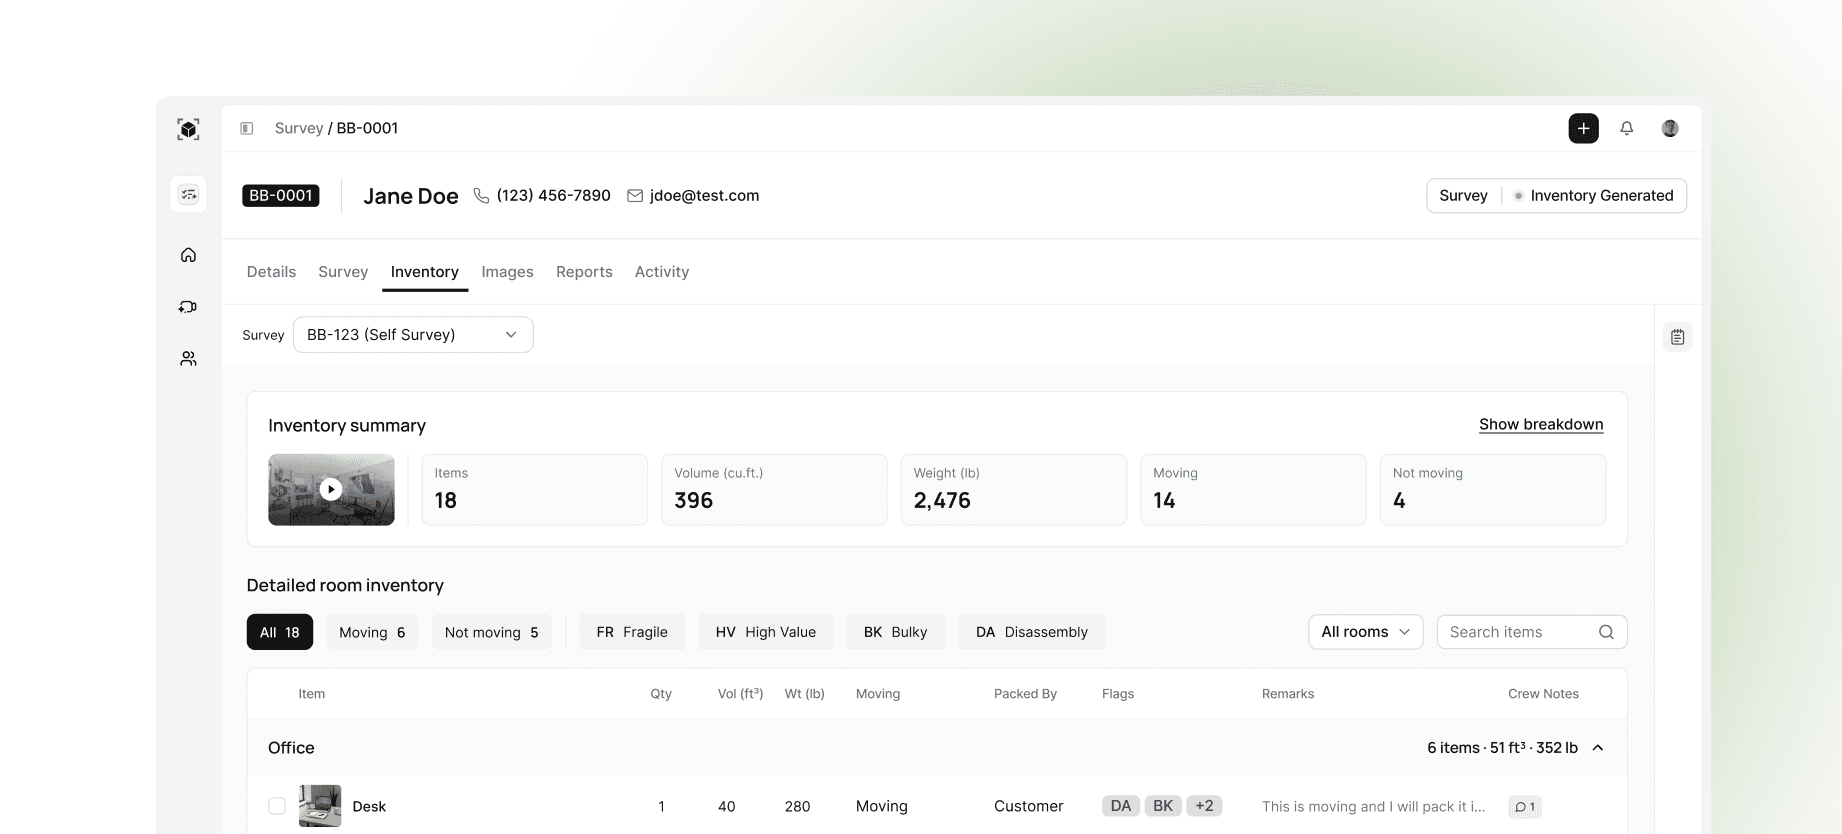Select the All 18 filter button
Screen dimensions: 1842x834
pyautogui.click(x=280, y=632)
